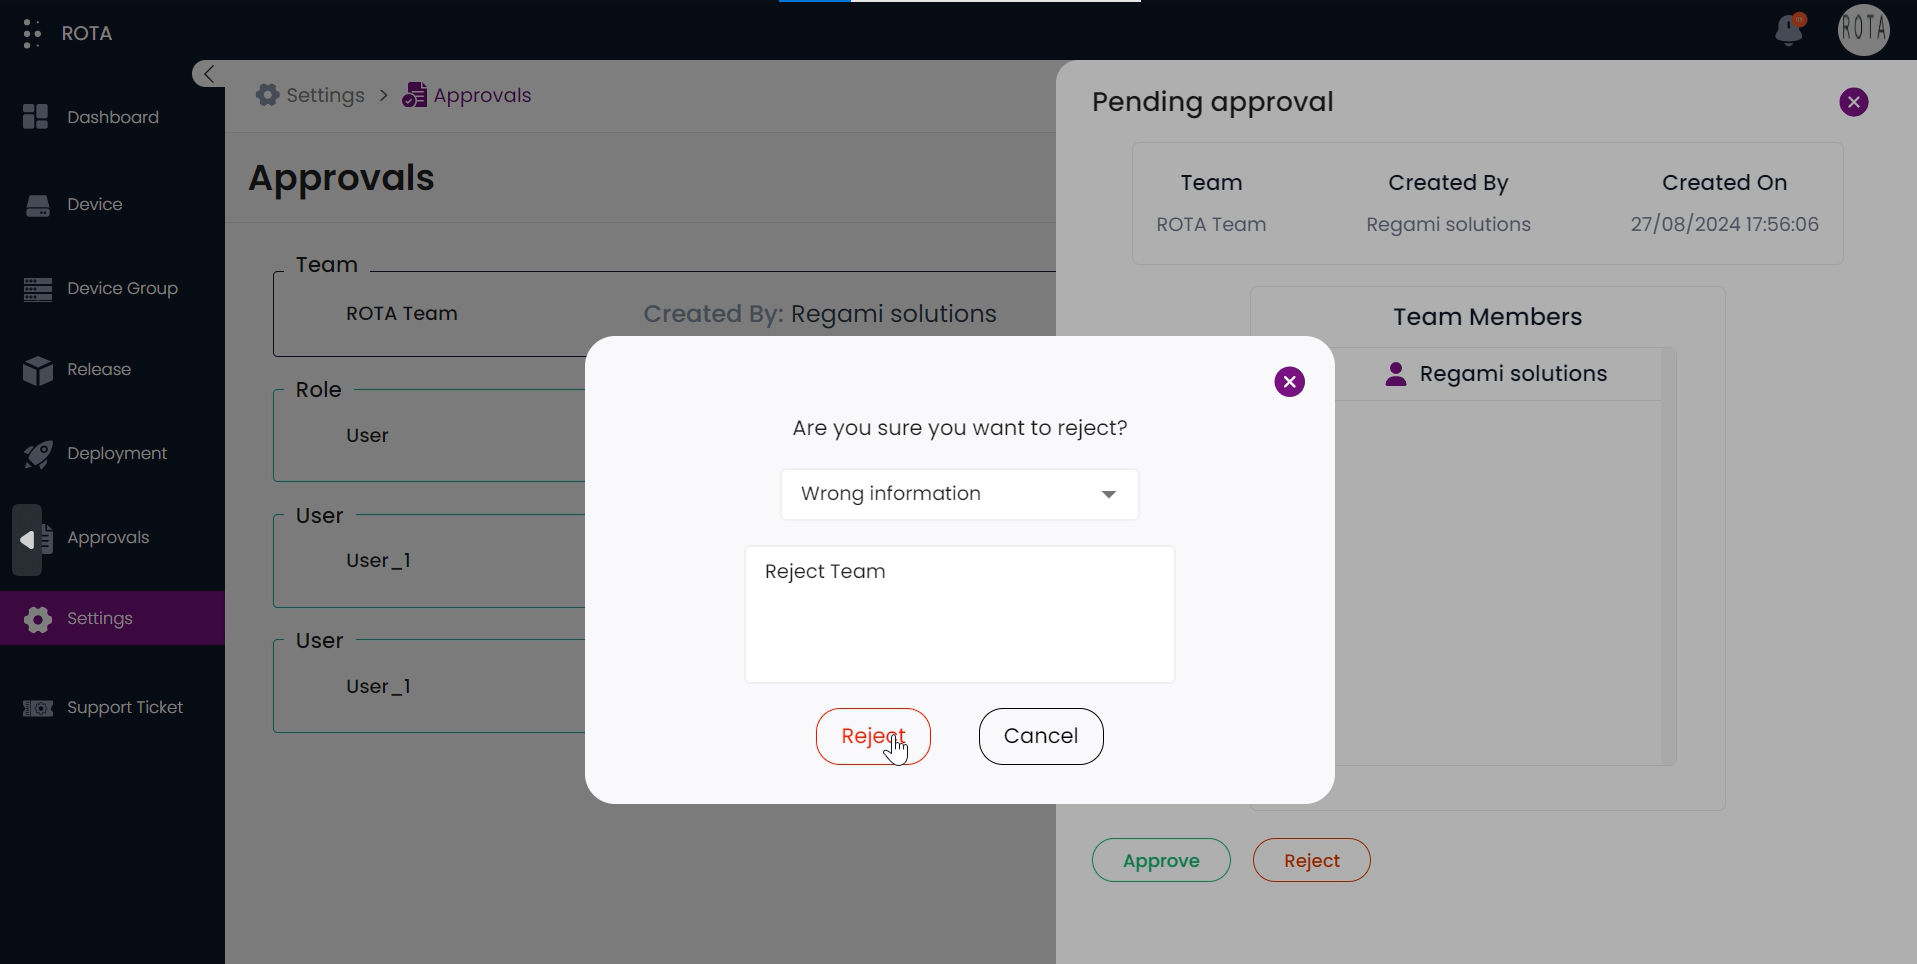Image resolution: width=1917 pixels, height=964 pixels.
Task: Close the reject confirmation dialog
Action: tap(1289, 382)
